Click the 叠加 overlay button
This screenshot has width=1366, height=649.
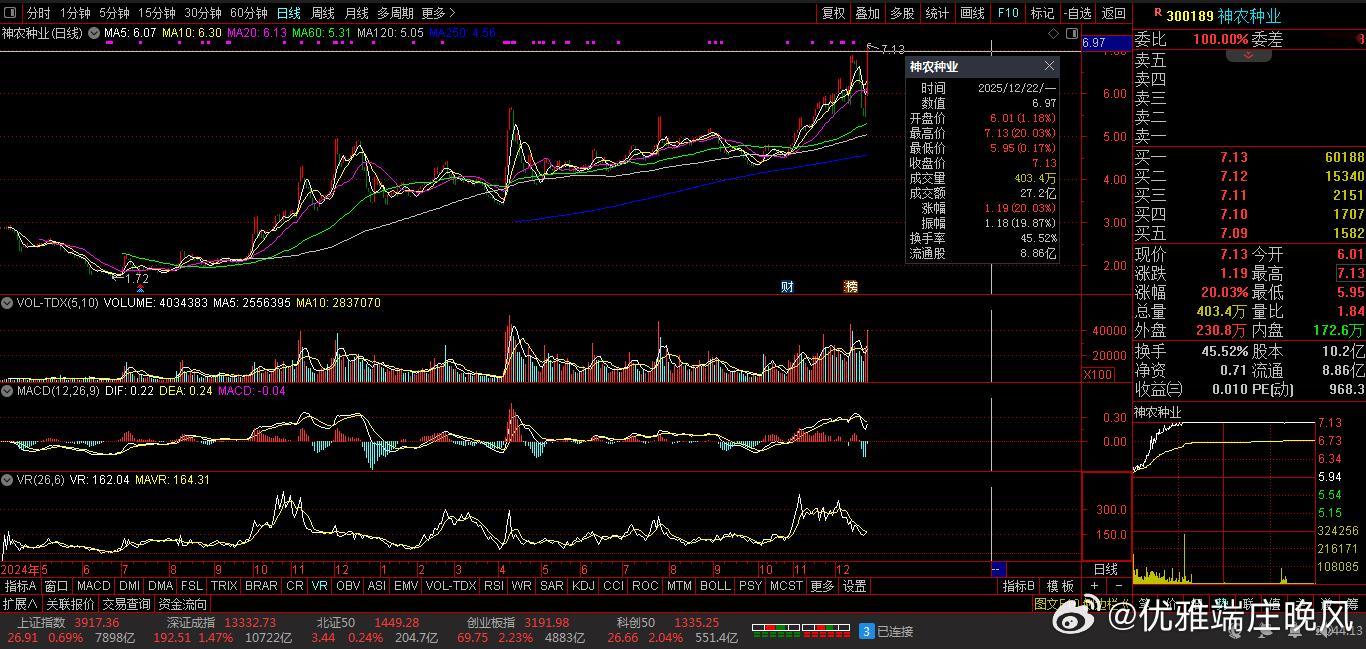(867, 13)
